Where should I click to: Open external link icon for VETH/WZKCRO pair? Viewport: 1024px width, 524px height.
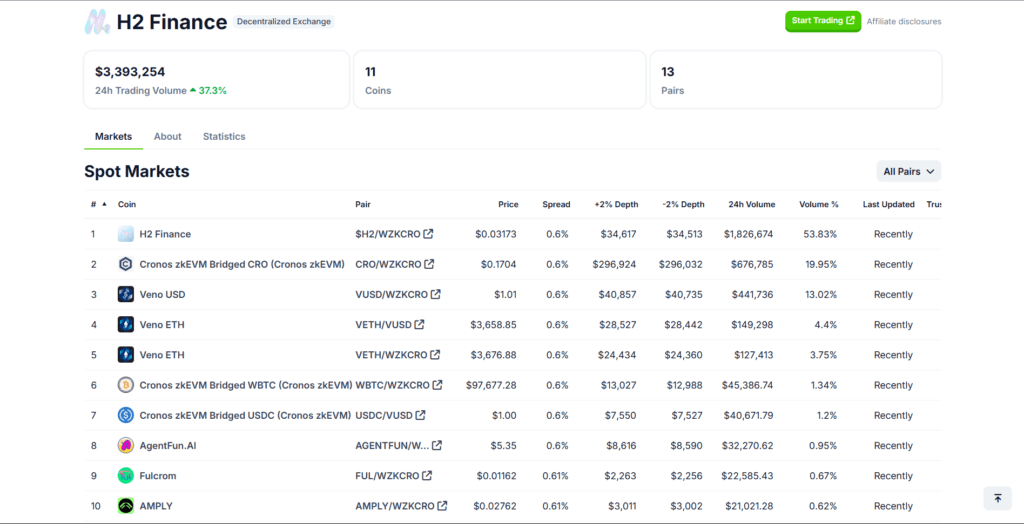[x=435, y=355]
